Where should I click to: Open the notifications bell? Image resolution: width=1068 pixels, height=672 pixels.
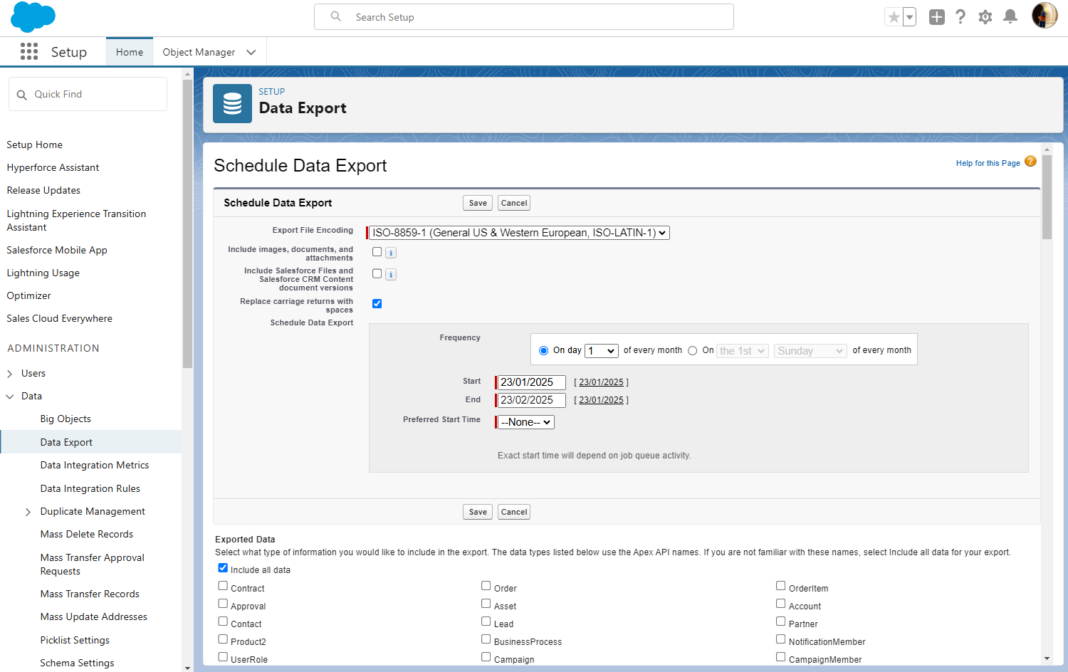pyautogui.click(x=1010, y=16)
